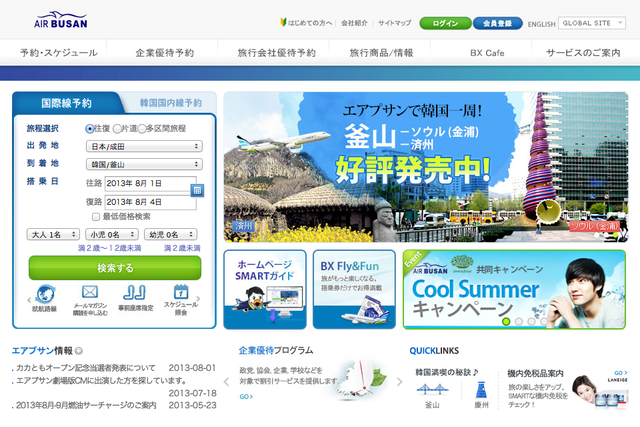Open the サービスのご案内 menu
640x427 pixels.
coord(583,53)
